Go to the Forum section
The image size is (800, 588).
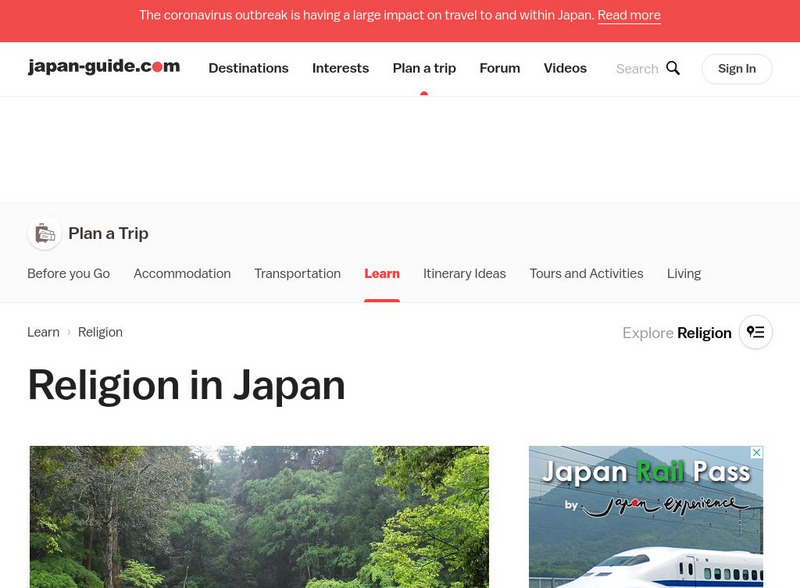499,68
